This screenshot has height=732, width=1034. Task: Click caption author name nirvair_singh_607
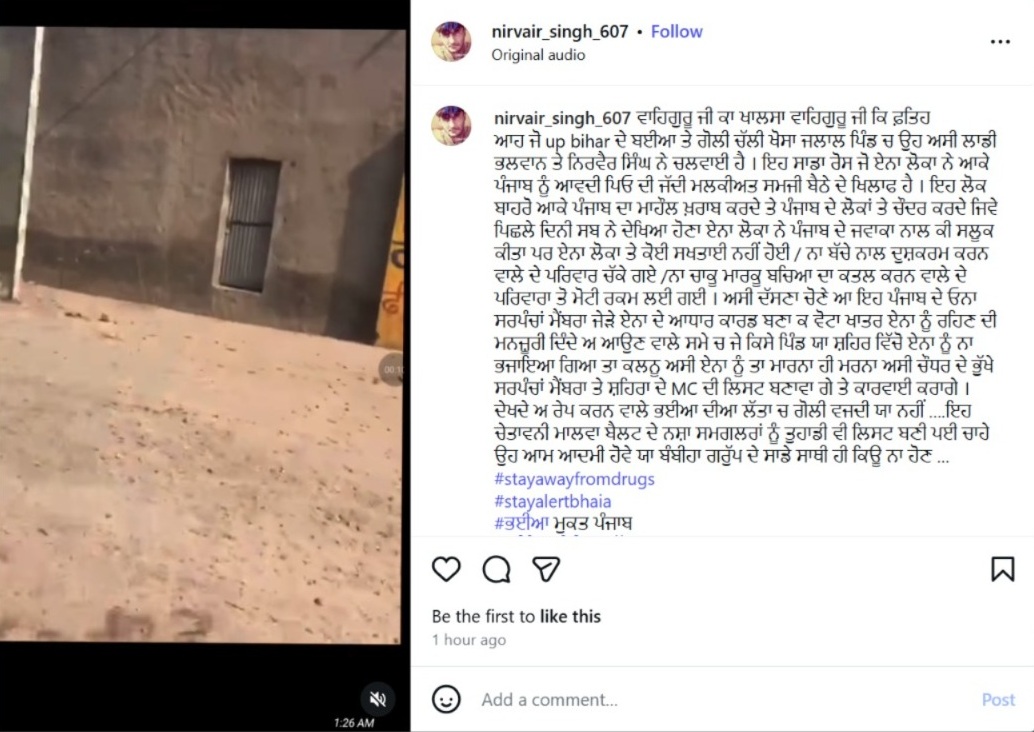tap(563, 118)
